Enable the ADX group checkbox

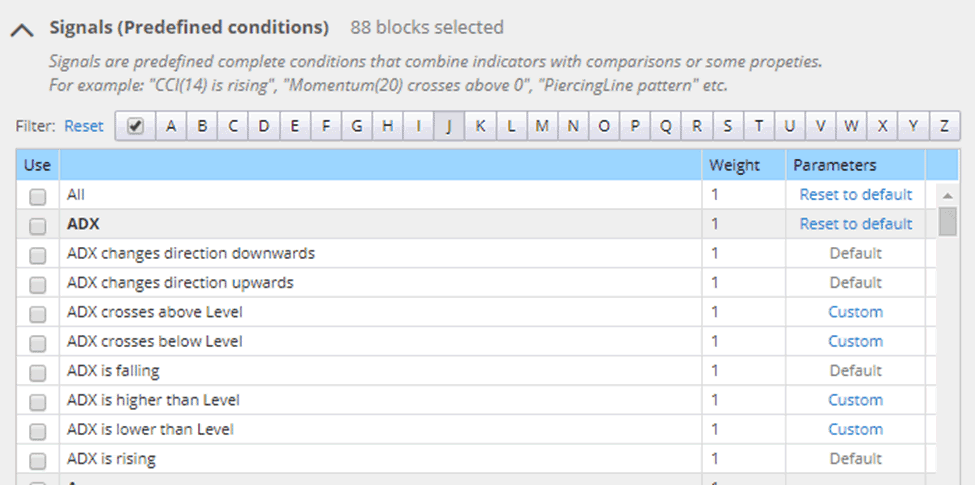click(38, 226)
